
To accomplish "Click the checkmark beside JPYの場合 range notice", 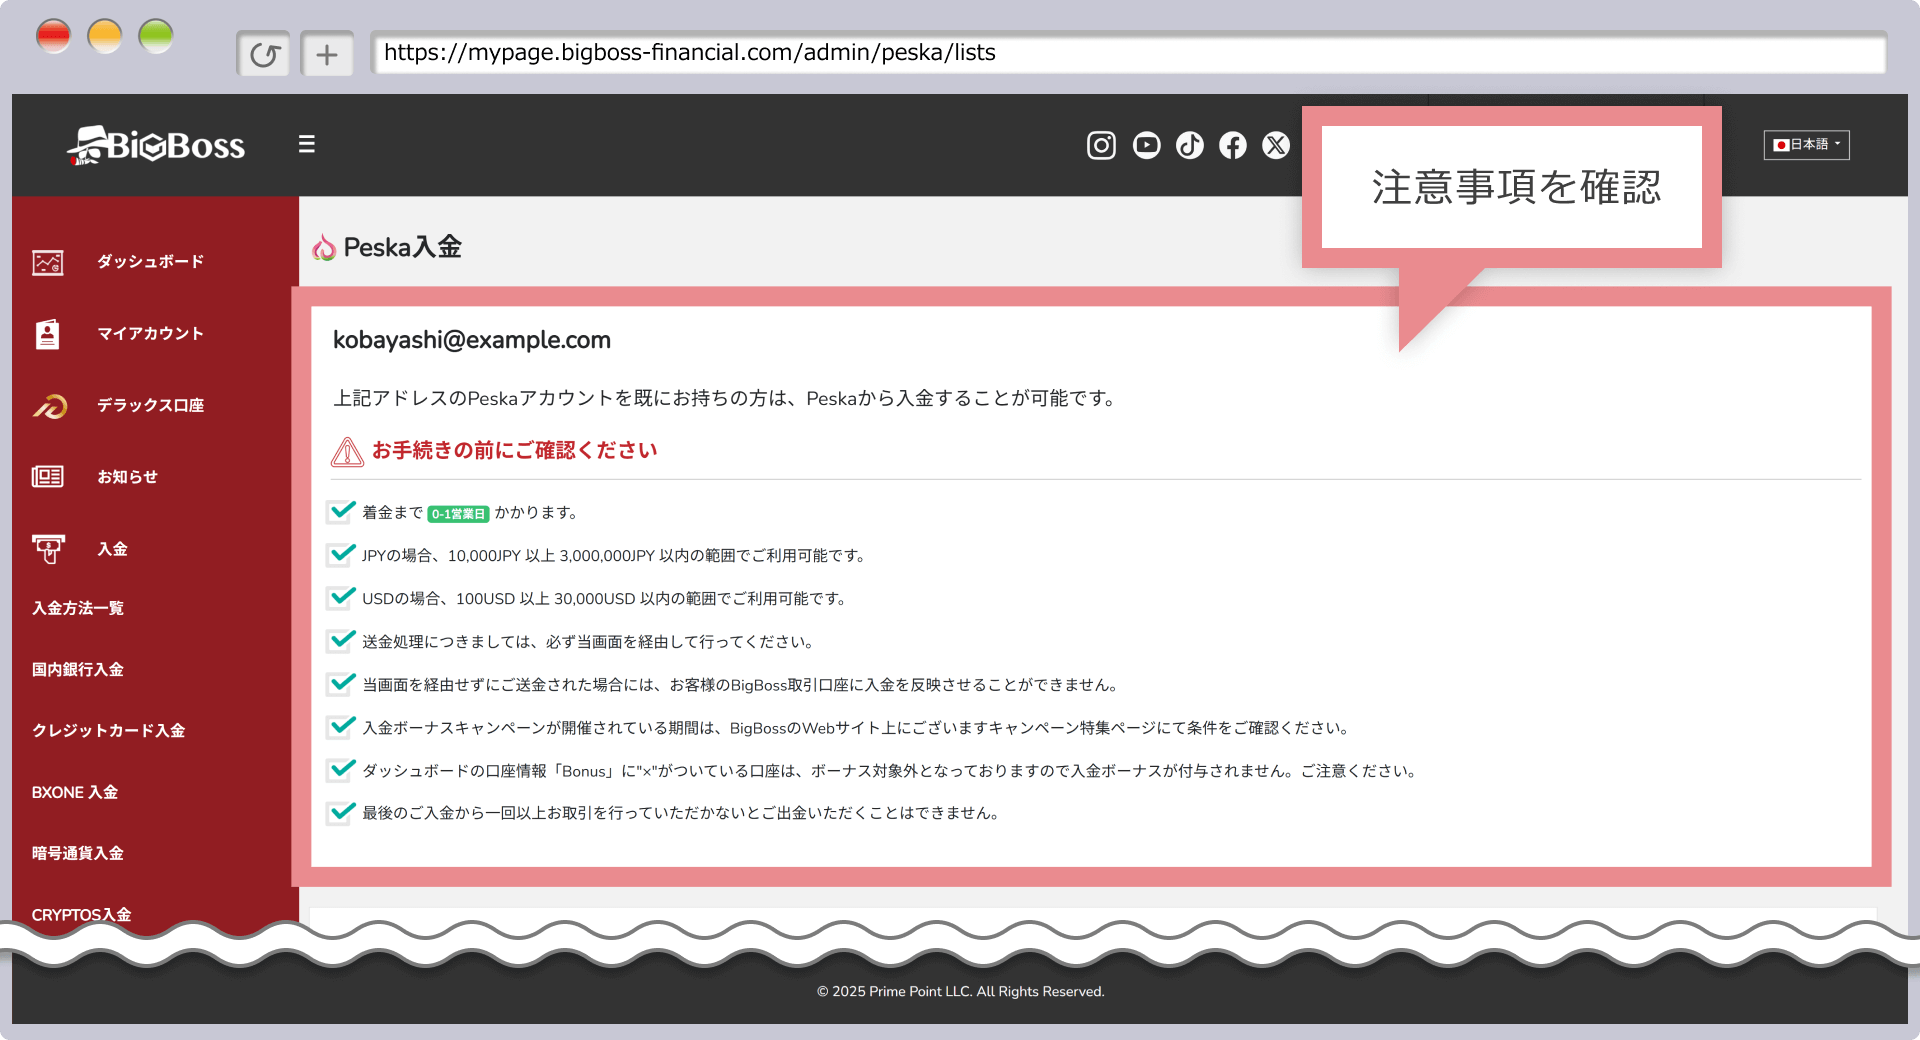I will pos(342,554).
